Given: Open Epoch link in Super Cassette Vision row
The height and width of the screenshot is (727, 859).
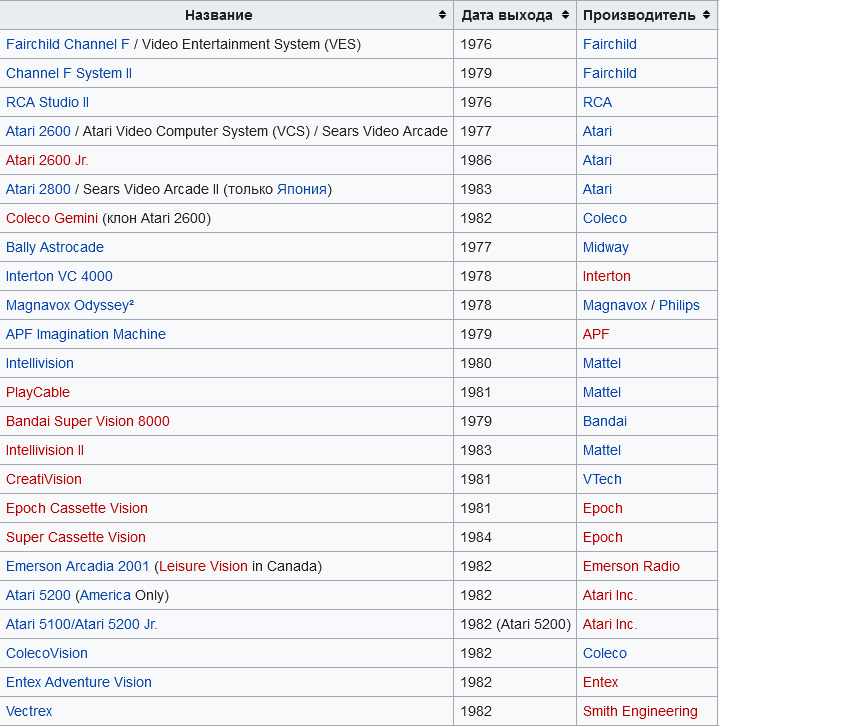Looking at the screenshot, I should (603, 537).
